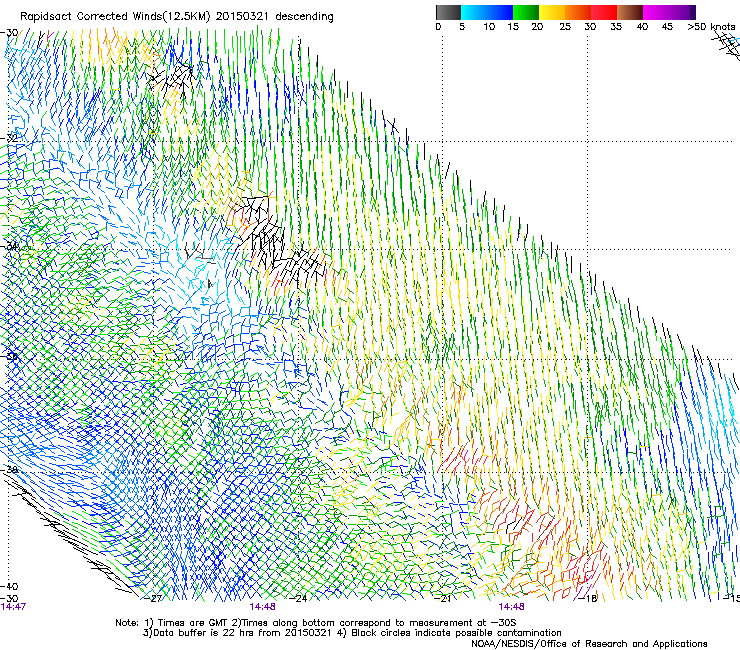
Task: Click the '-38' latitude axis label
Action: (9, 471)
